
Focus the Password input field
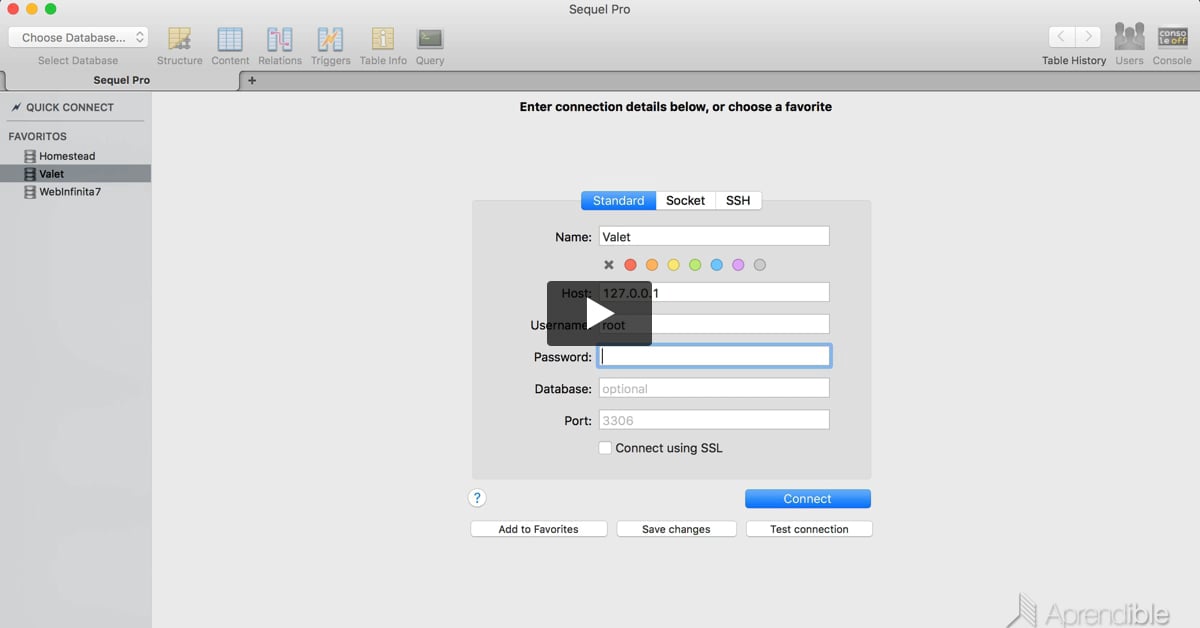[x=714, y=356]
